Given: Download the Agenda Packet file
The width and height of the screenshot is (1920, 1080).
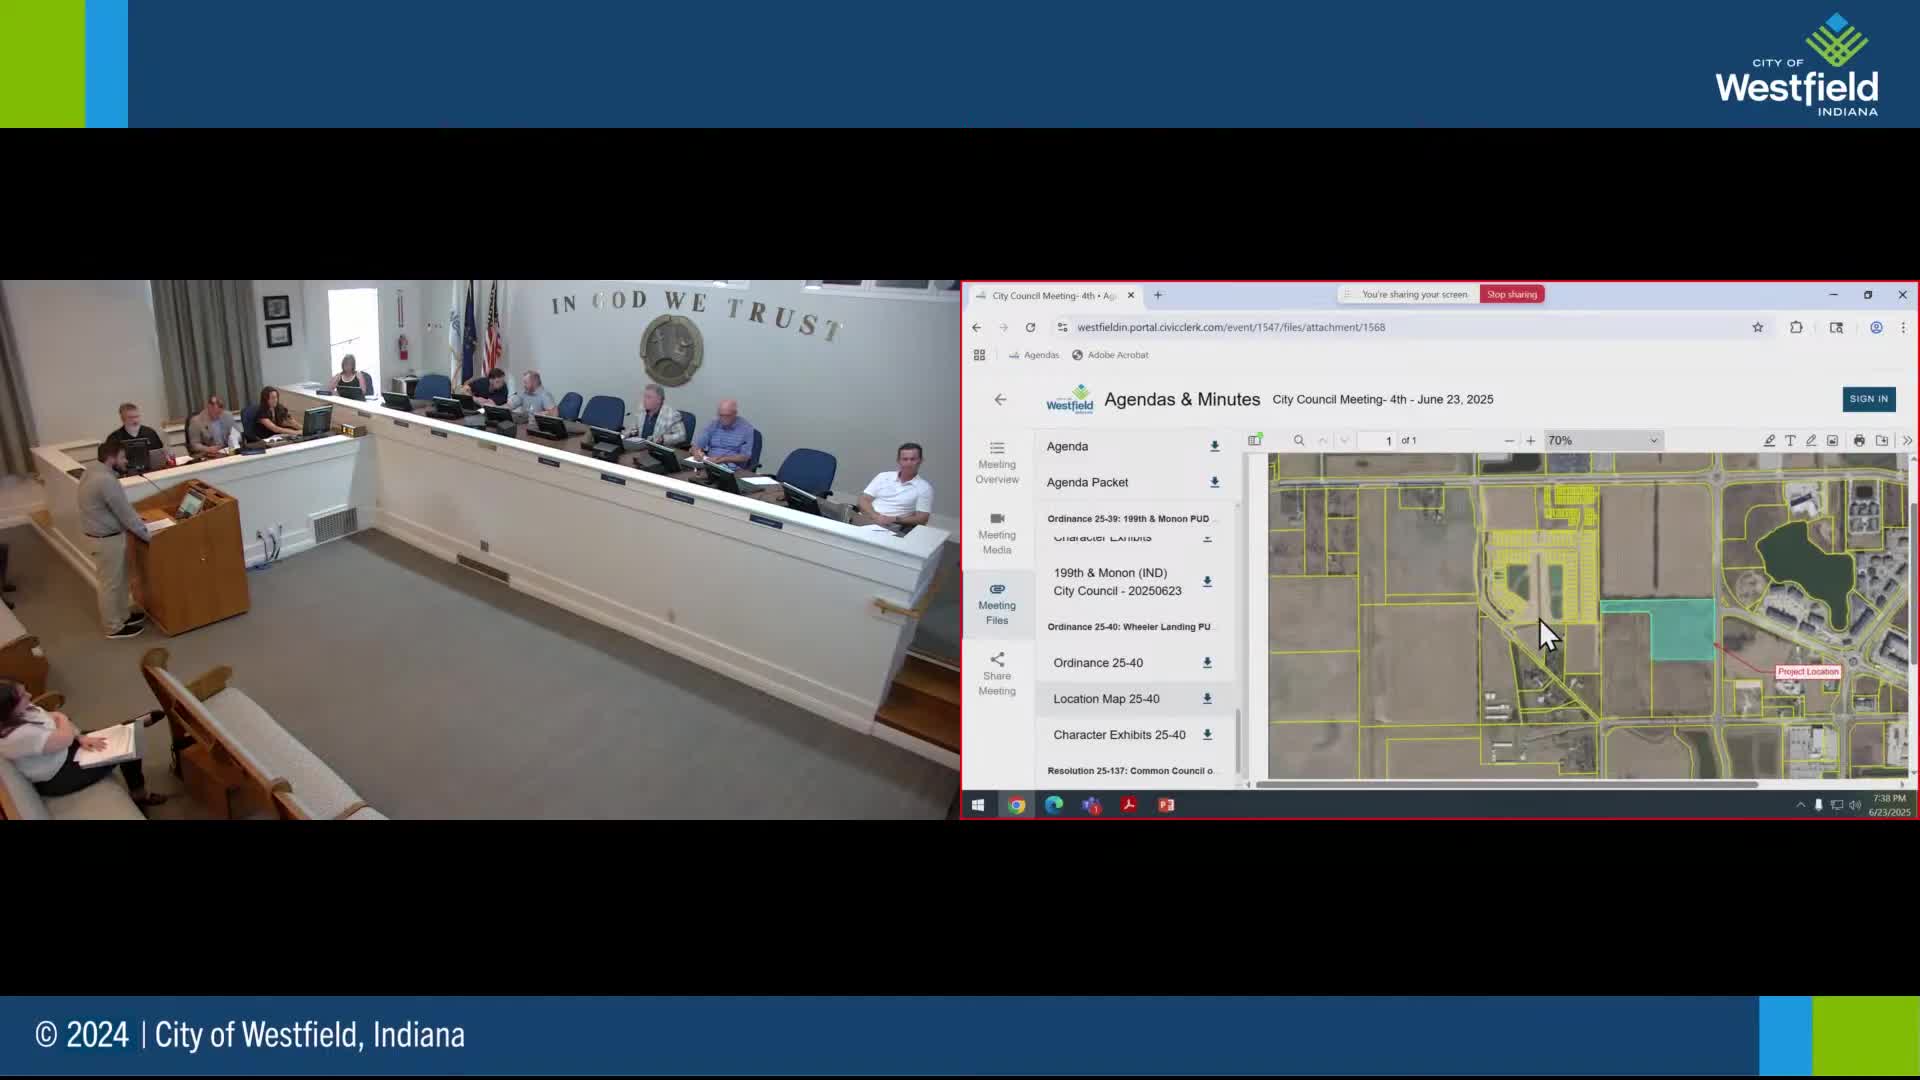Looking at the screenshot, I should point(1214,482).
